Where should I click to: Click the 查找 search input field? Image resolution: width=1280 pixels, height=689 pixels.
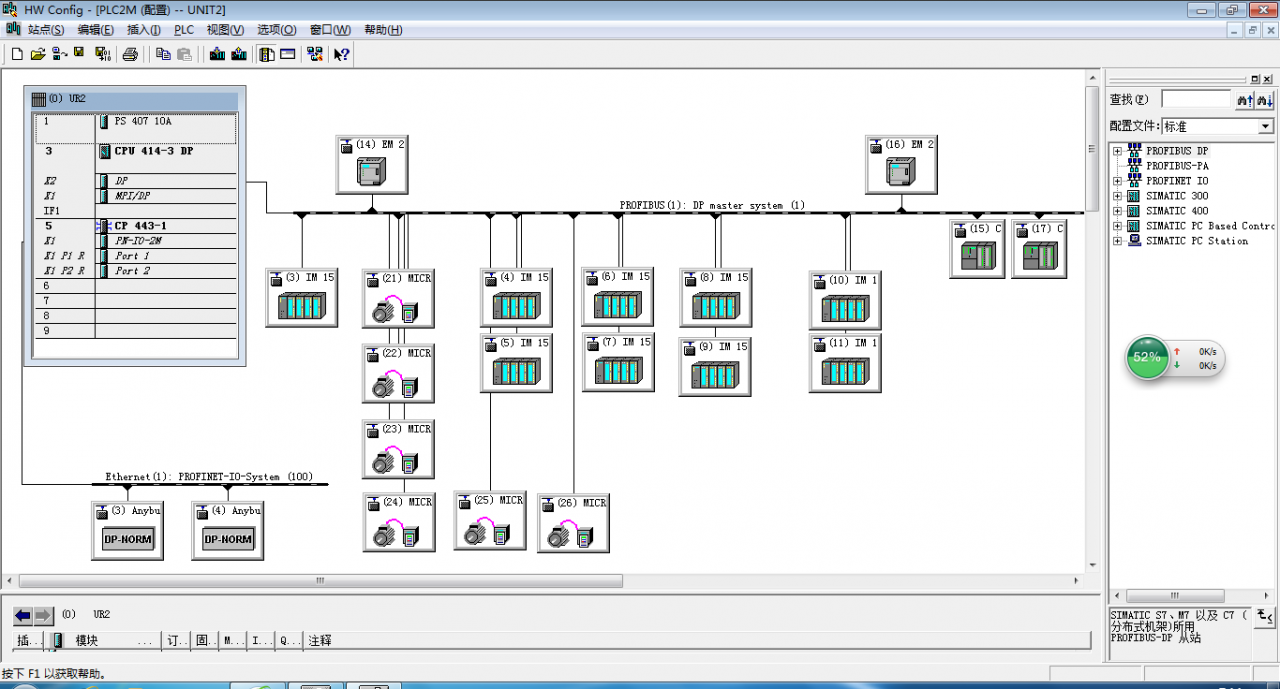coord(1196,99)
